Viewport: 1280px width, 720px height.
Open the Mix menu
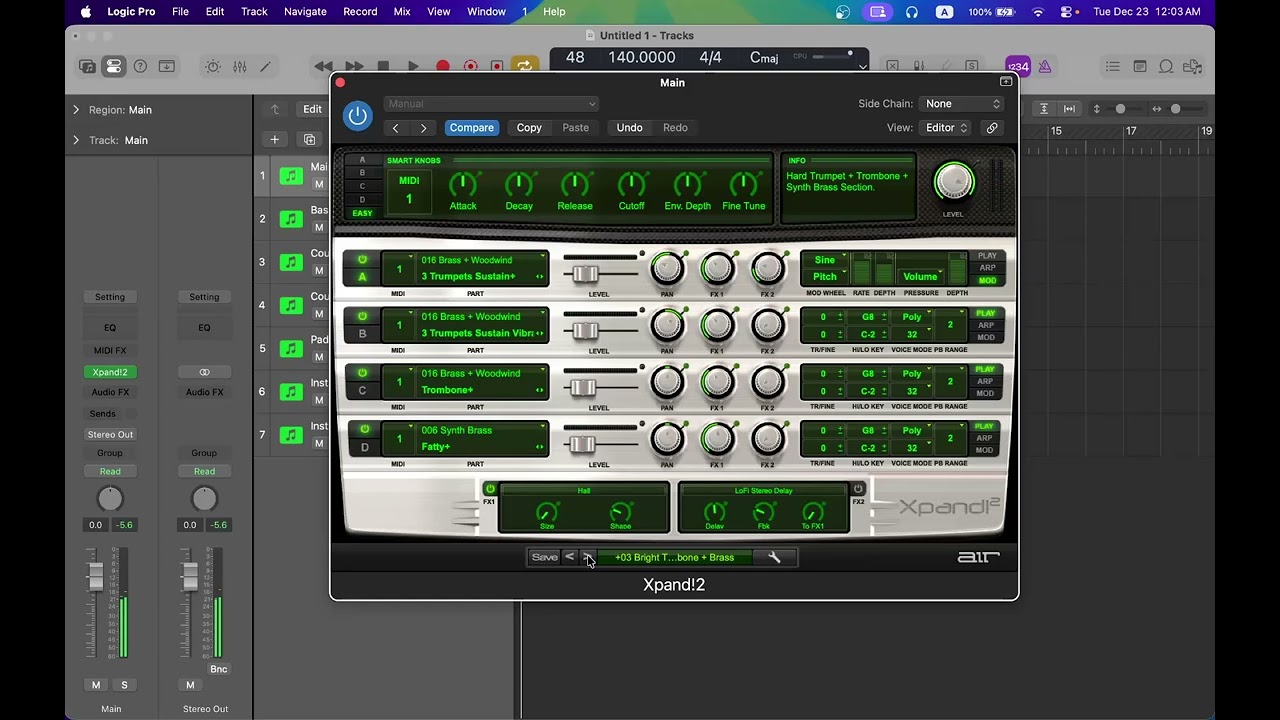coord(402,12)
